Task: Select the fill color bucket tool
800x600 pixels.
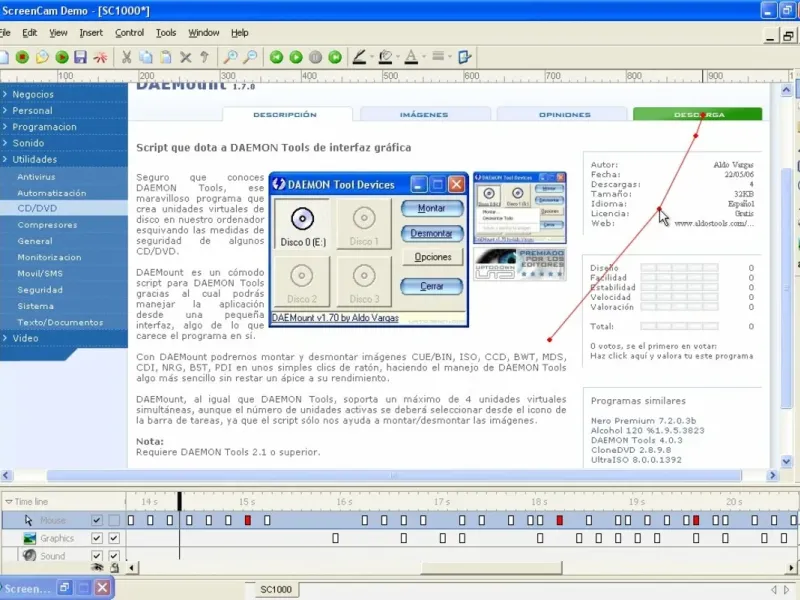Action: [386, 57]
